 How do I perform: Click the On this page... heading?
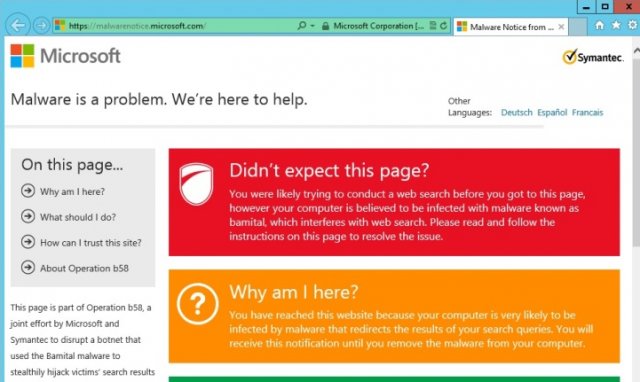click(72, 164)
